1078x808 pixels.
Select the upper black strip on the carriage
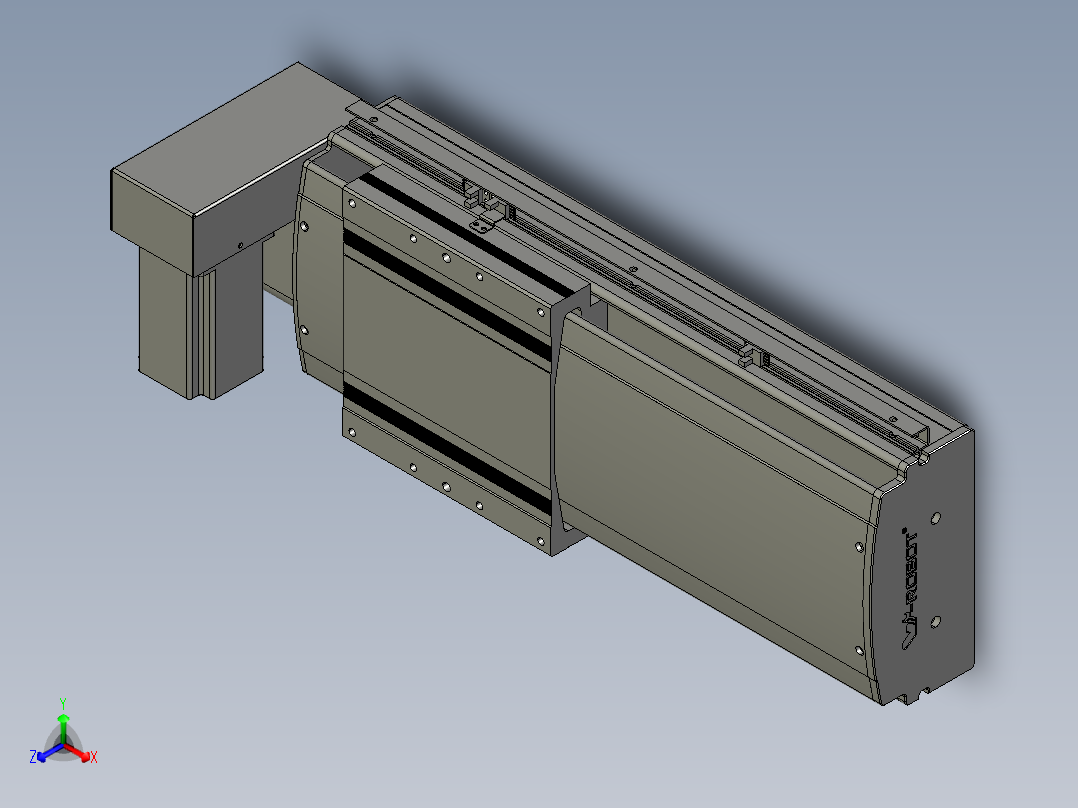point(450,290)
